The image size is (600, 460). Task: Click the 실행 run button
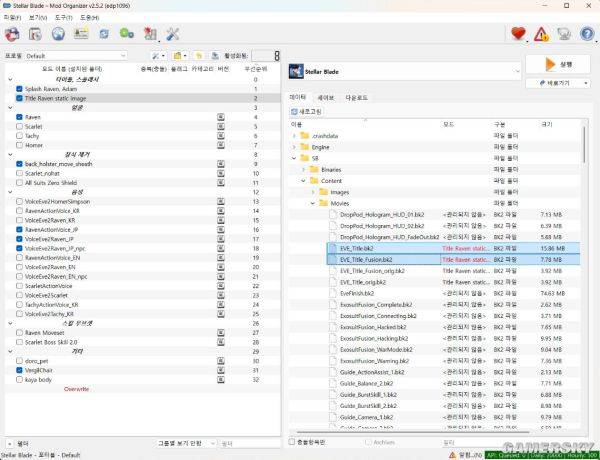point(558,64)
